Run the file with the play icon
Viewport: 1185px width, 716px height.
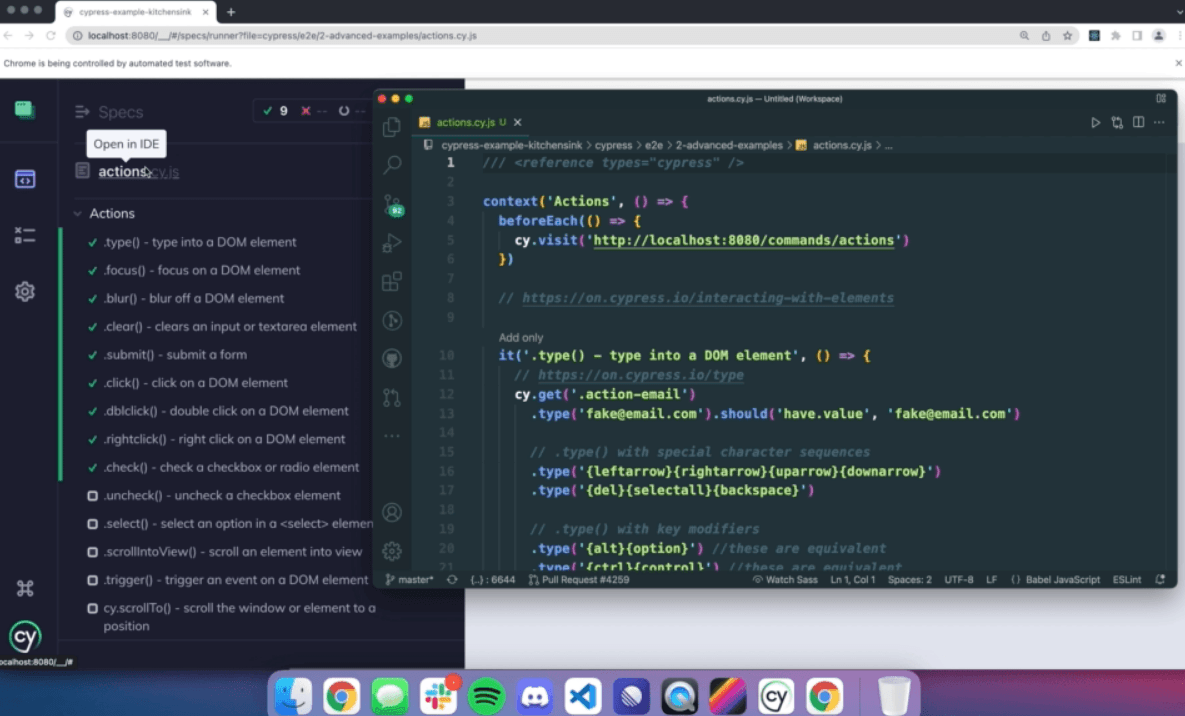[1095, 122]
